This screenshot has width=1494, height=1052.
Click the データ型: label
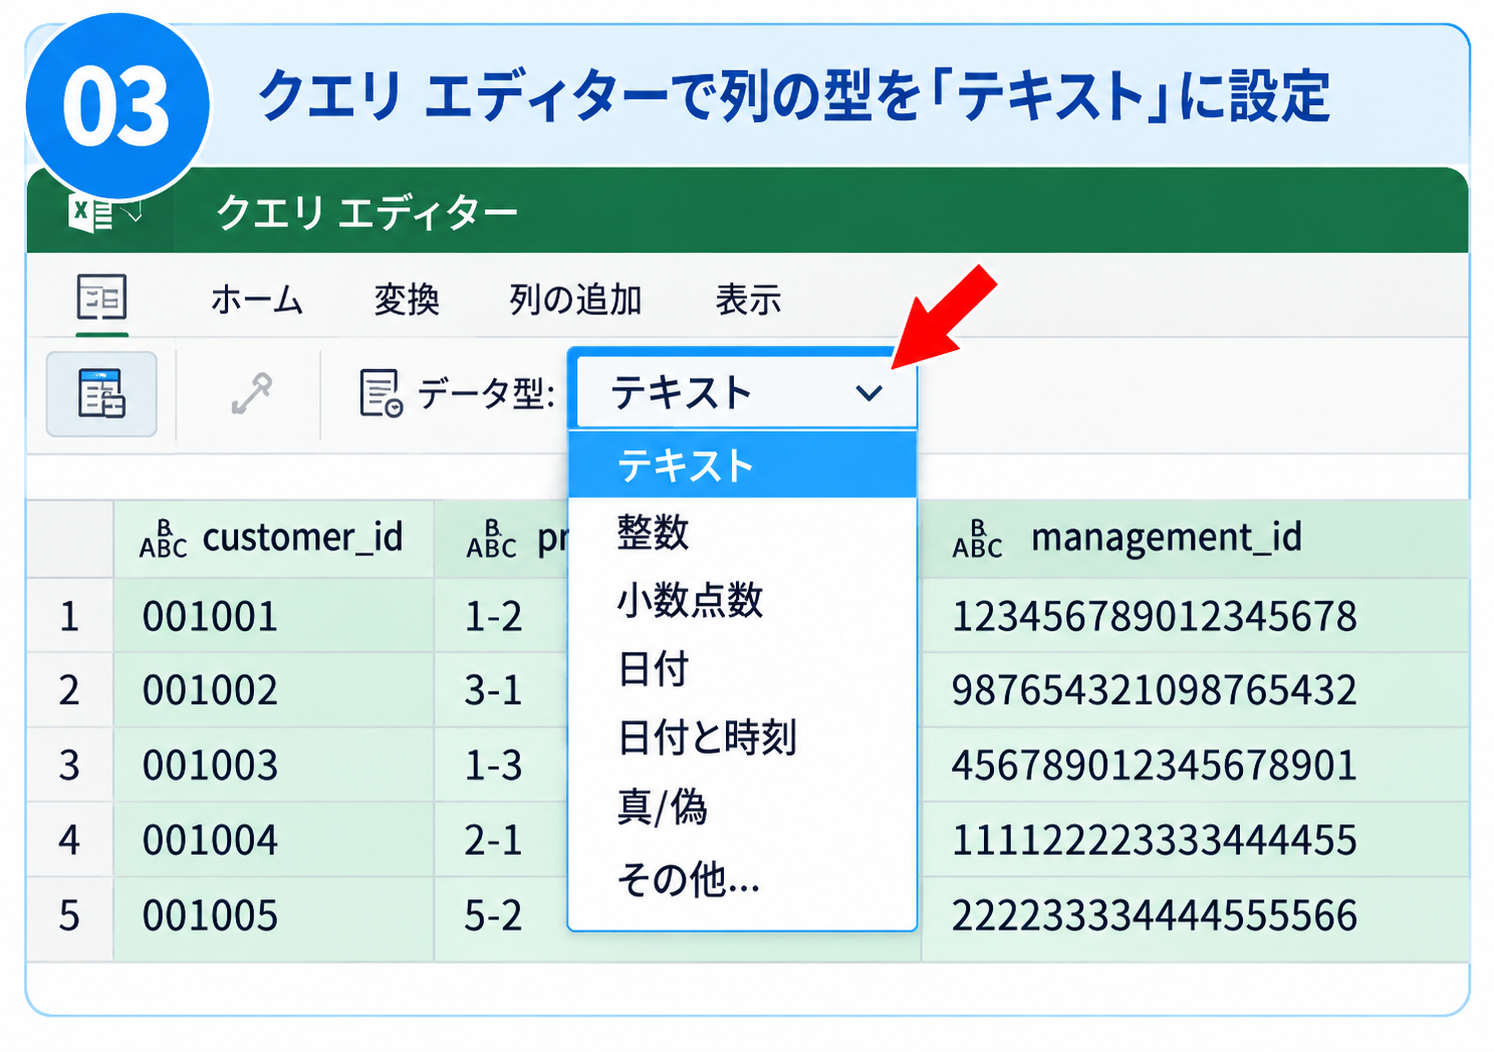point(486,393)
